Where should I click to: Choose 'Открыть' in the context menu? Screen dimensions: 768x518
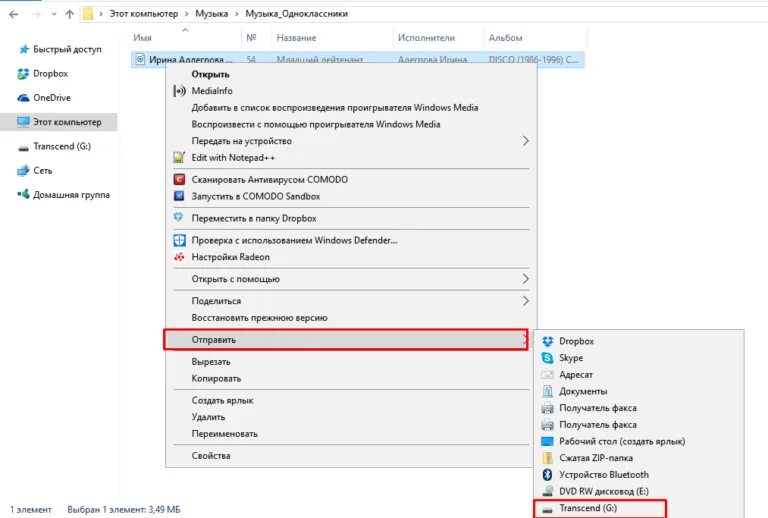click(351, 74)
